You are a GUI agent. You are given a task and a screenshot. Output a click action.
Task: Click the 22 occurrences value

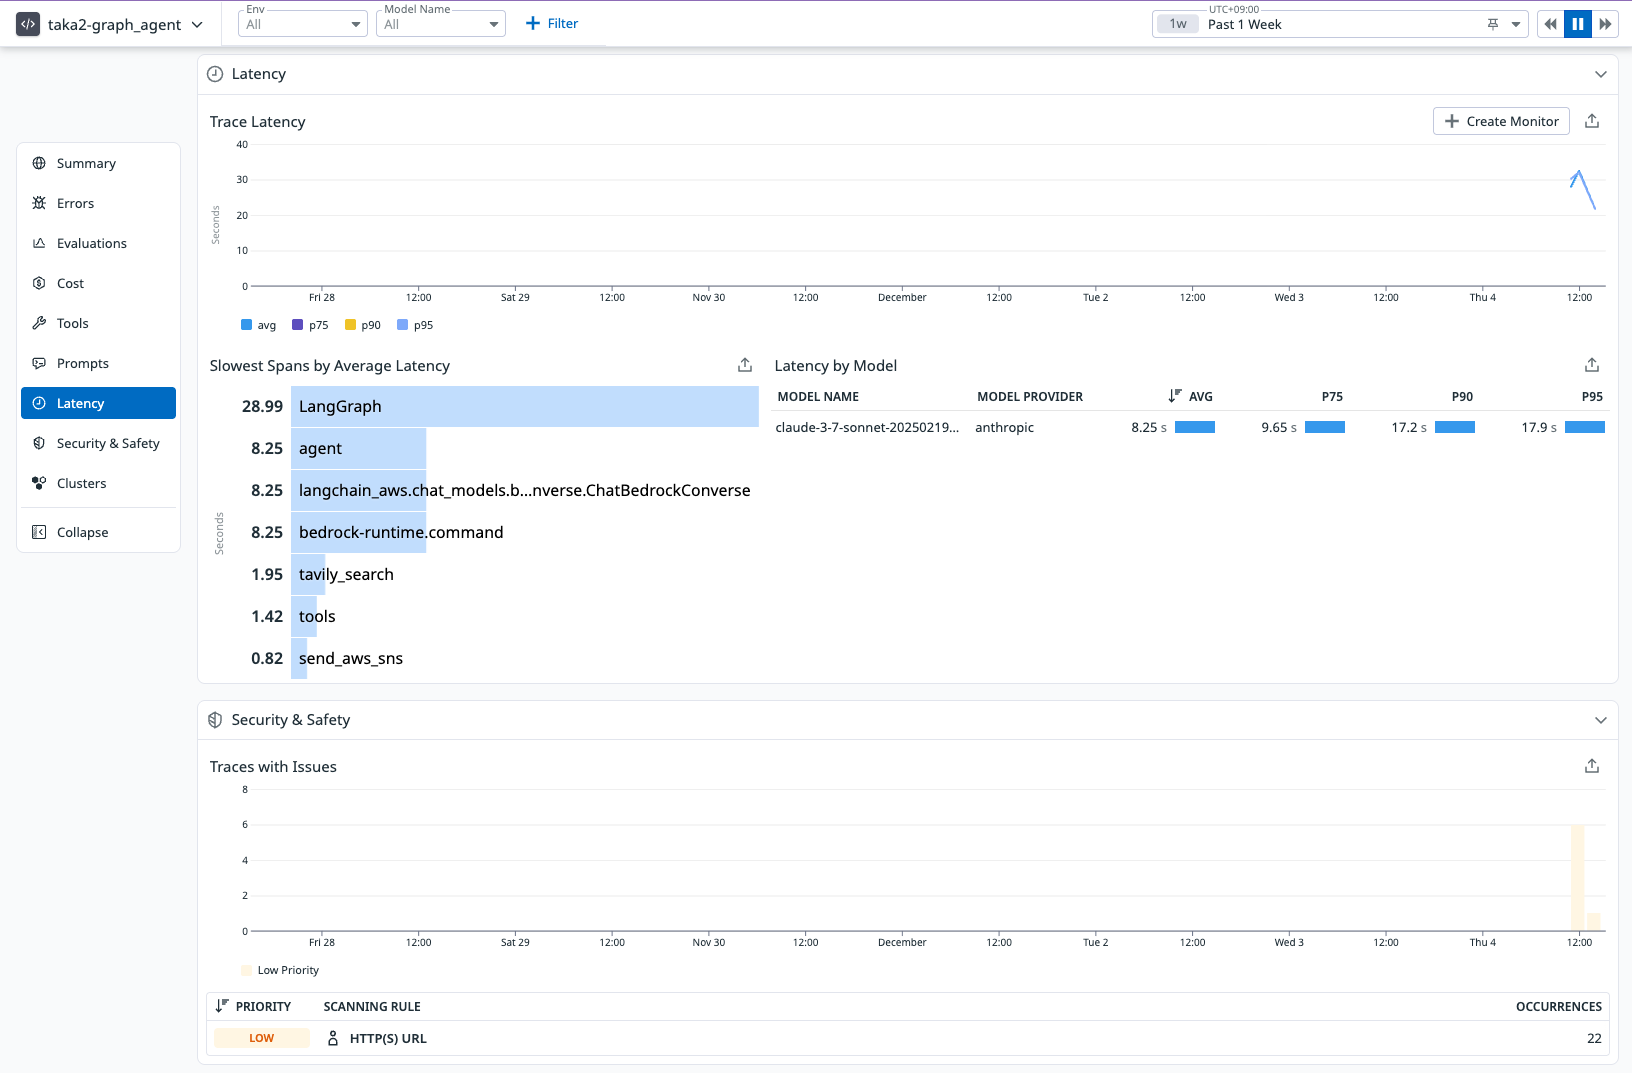coord(1594,1039)
